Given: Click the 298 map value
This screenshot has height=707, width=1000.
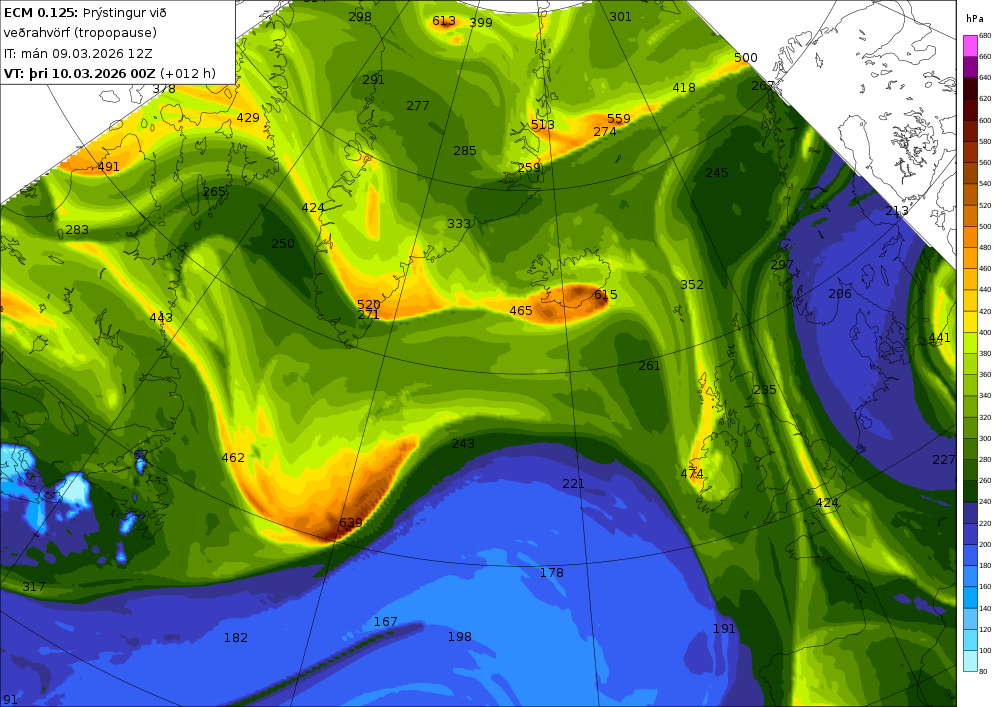Looking at the screenshot, I should 360,17.
